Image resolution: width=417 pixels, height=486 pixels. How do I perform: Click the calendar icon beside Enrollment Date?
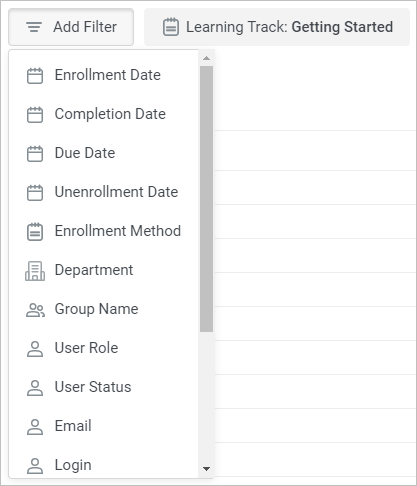pyautogui.click(x=35, y=75)
